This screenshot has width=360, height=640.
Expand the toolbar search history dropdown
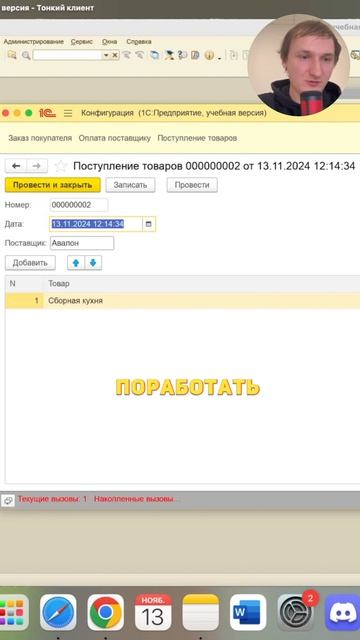[x=106, y=55]
